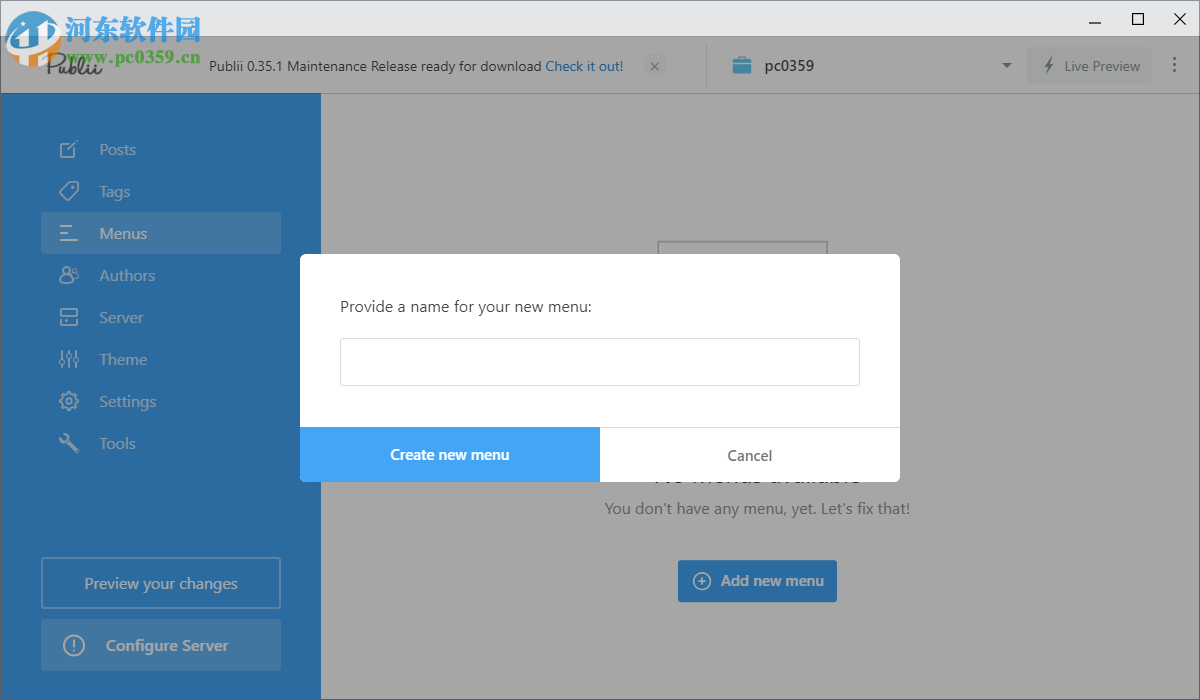1200x700 pixels.
Task: Click the Tools wrench icon
Action: 68,443
